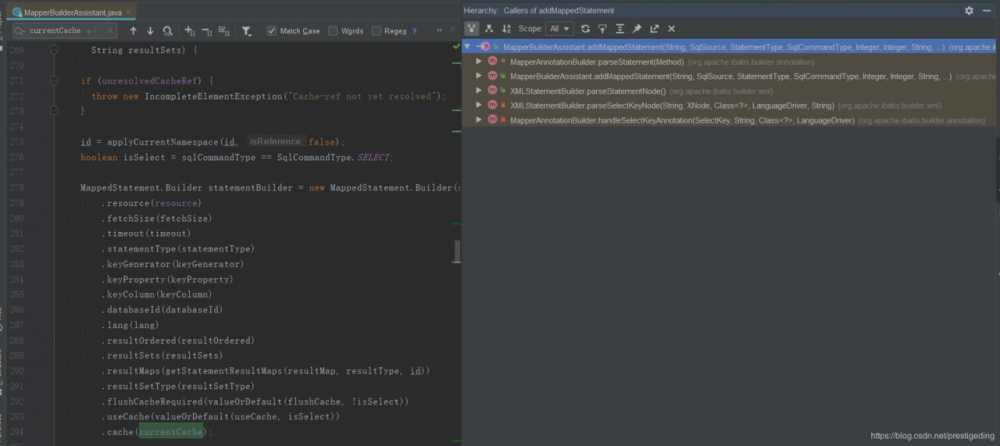
Task: Collapse the root addMappedStatement node
Action: 467,47
